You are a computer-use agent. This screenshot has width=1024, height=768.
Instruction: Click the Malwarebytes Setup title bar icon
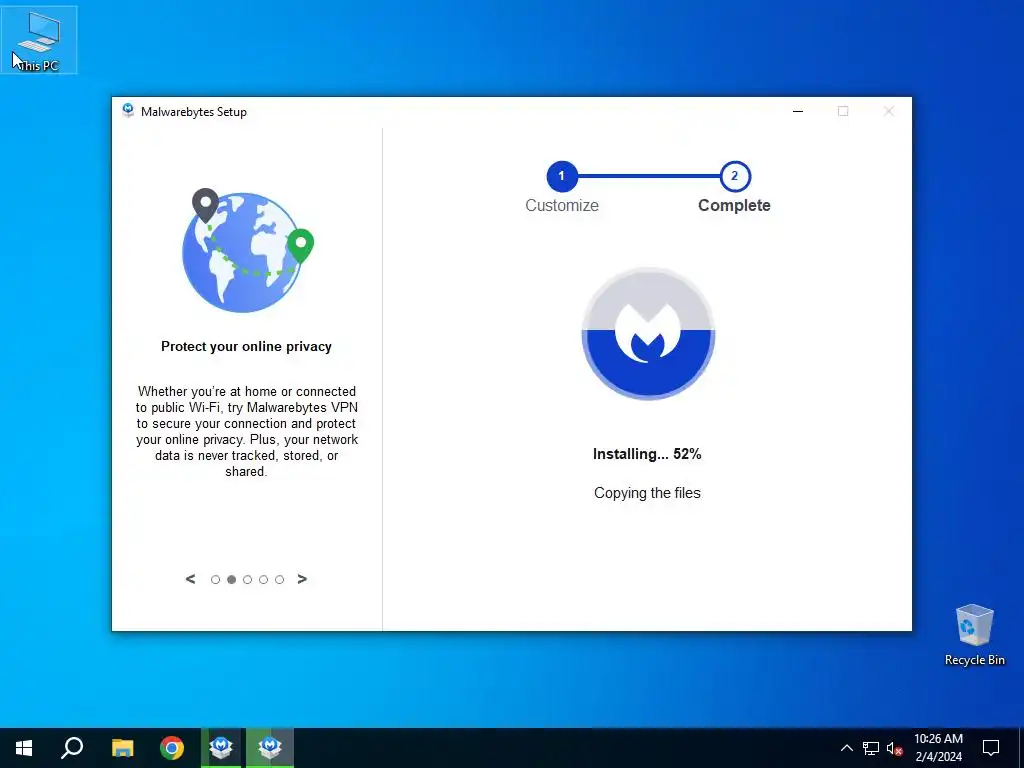[x=128, y=110]
